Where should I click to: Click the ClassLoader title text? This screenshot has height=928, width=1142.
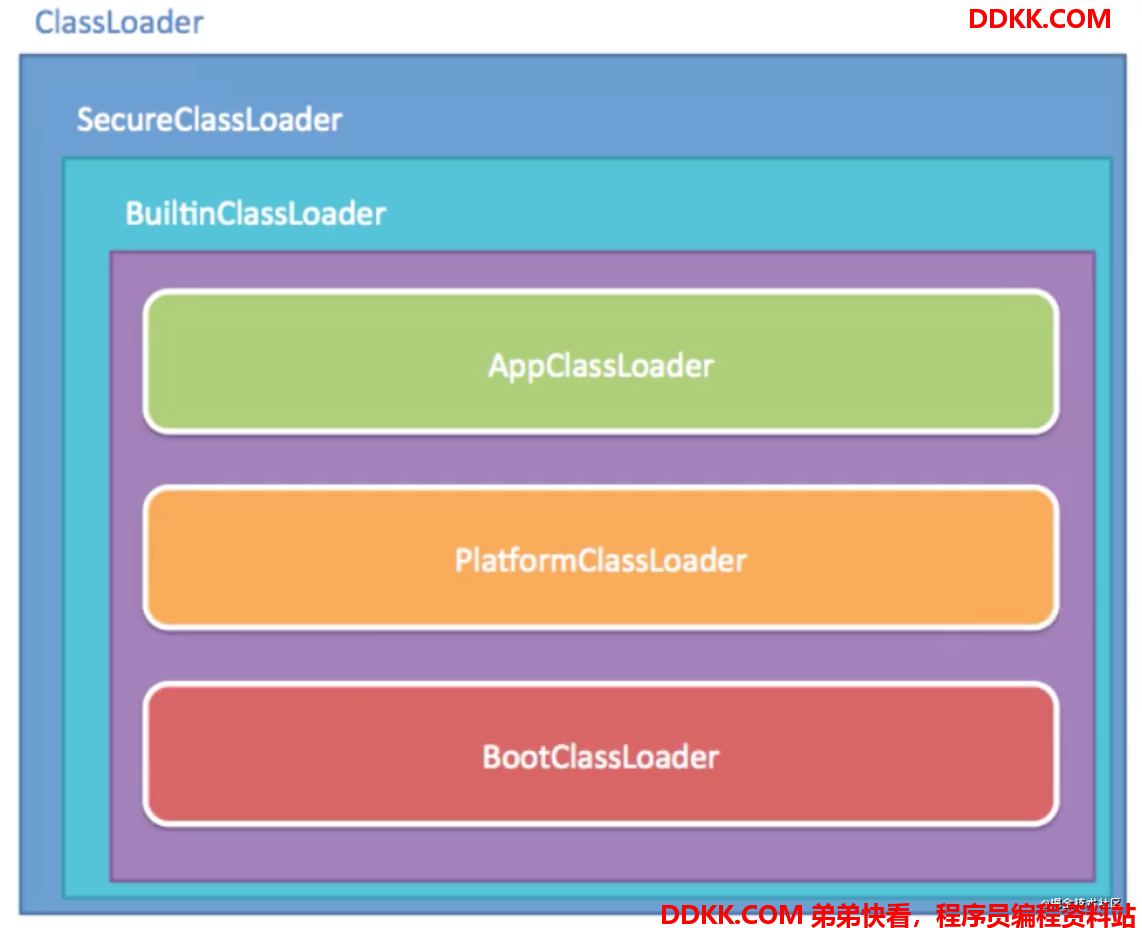pyautogui.click(x=119, y=23)
